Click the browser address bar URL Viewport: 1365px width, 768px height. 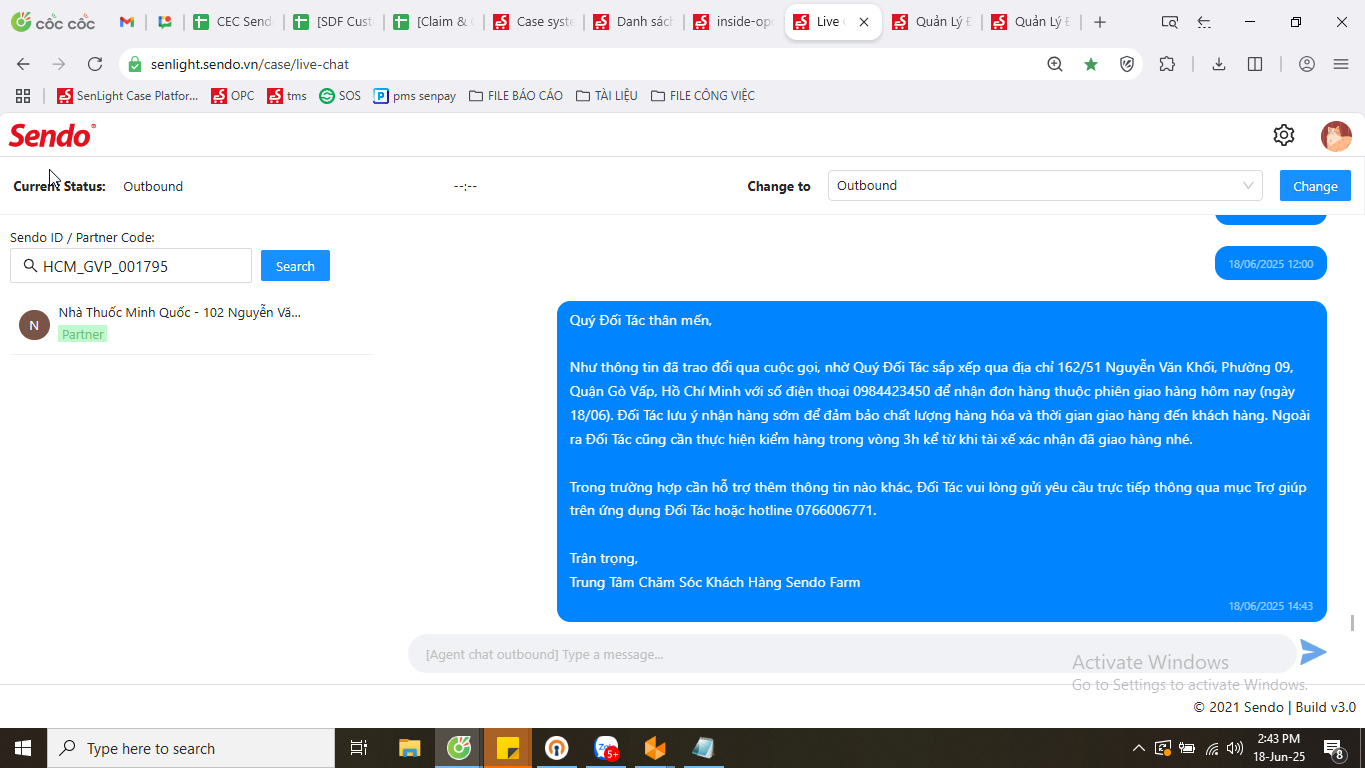pos(250,64)
